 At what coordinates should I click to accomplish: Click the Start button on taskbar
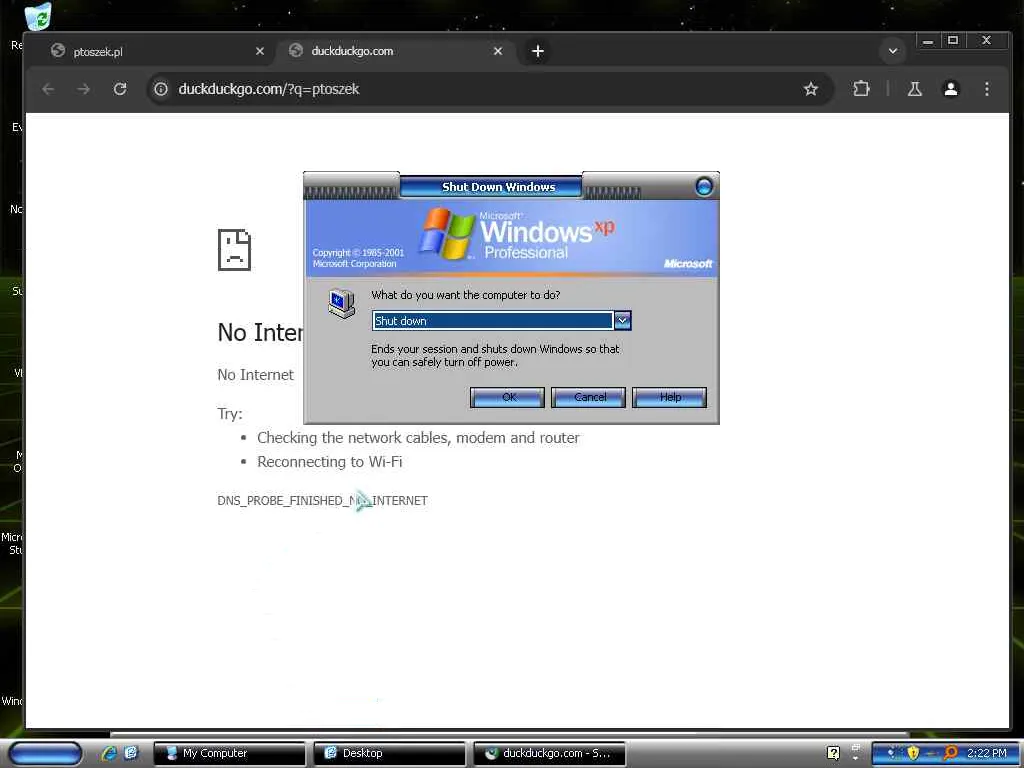pyautogui.click(x=46, y=753)
